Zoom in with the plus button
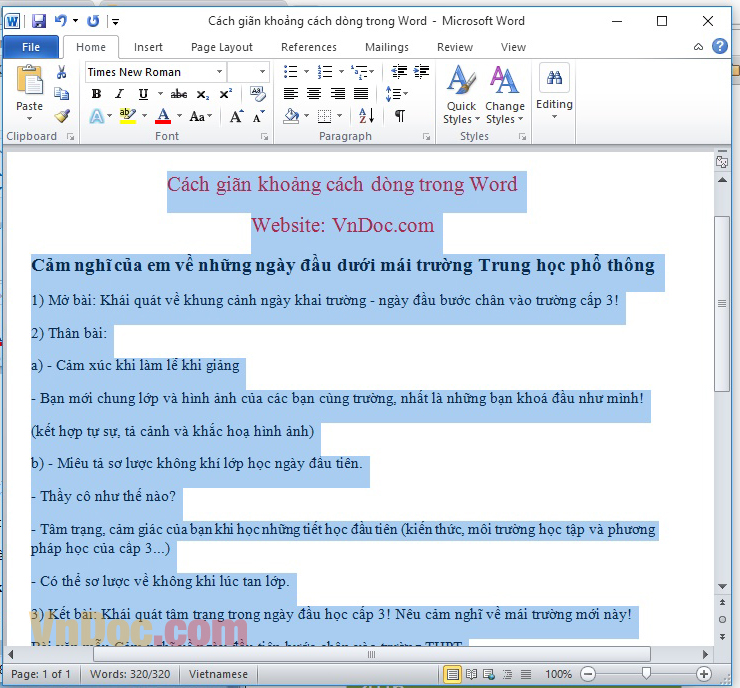The width and height of the screenshot is (740, 688). click(704, 674)
